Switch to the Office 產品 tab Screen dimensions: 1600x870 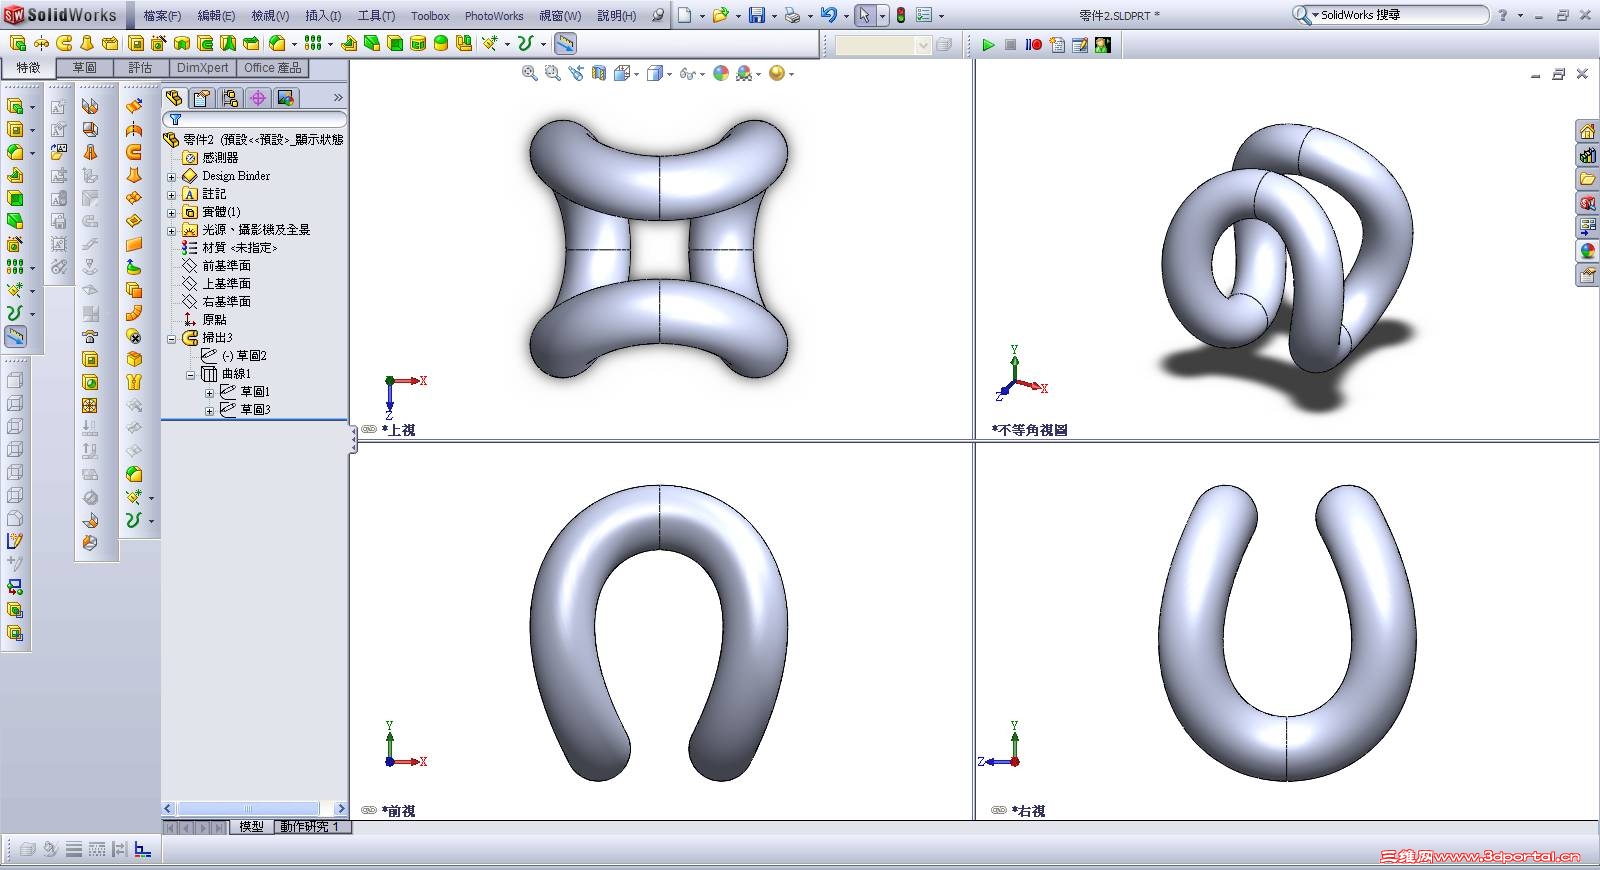(273, 68)
